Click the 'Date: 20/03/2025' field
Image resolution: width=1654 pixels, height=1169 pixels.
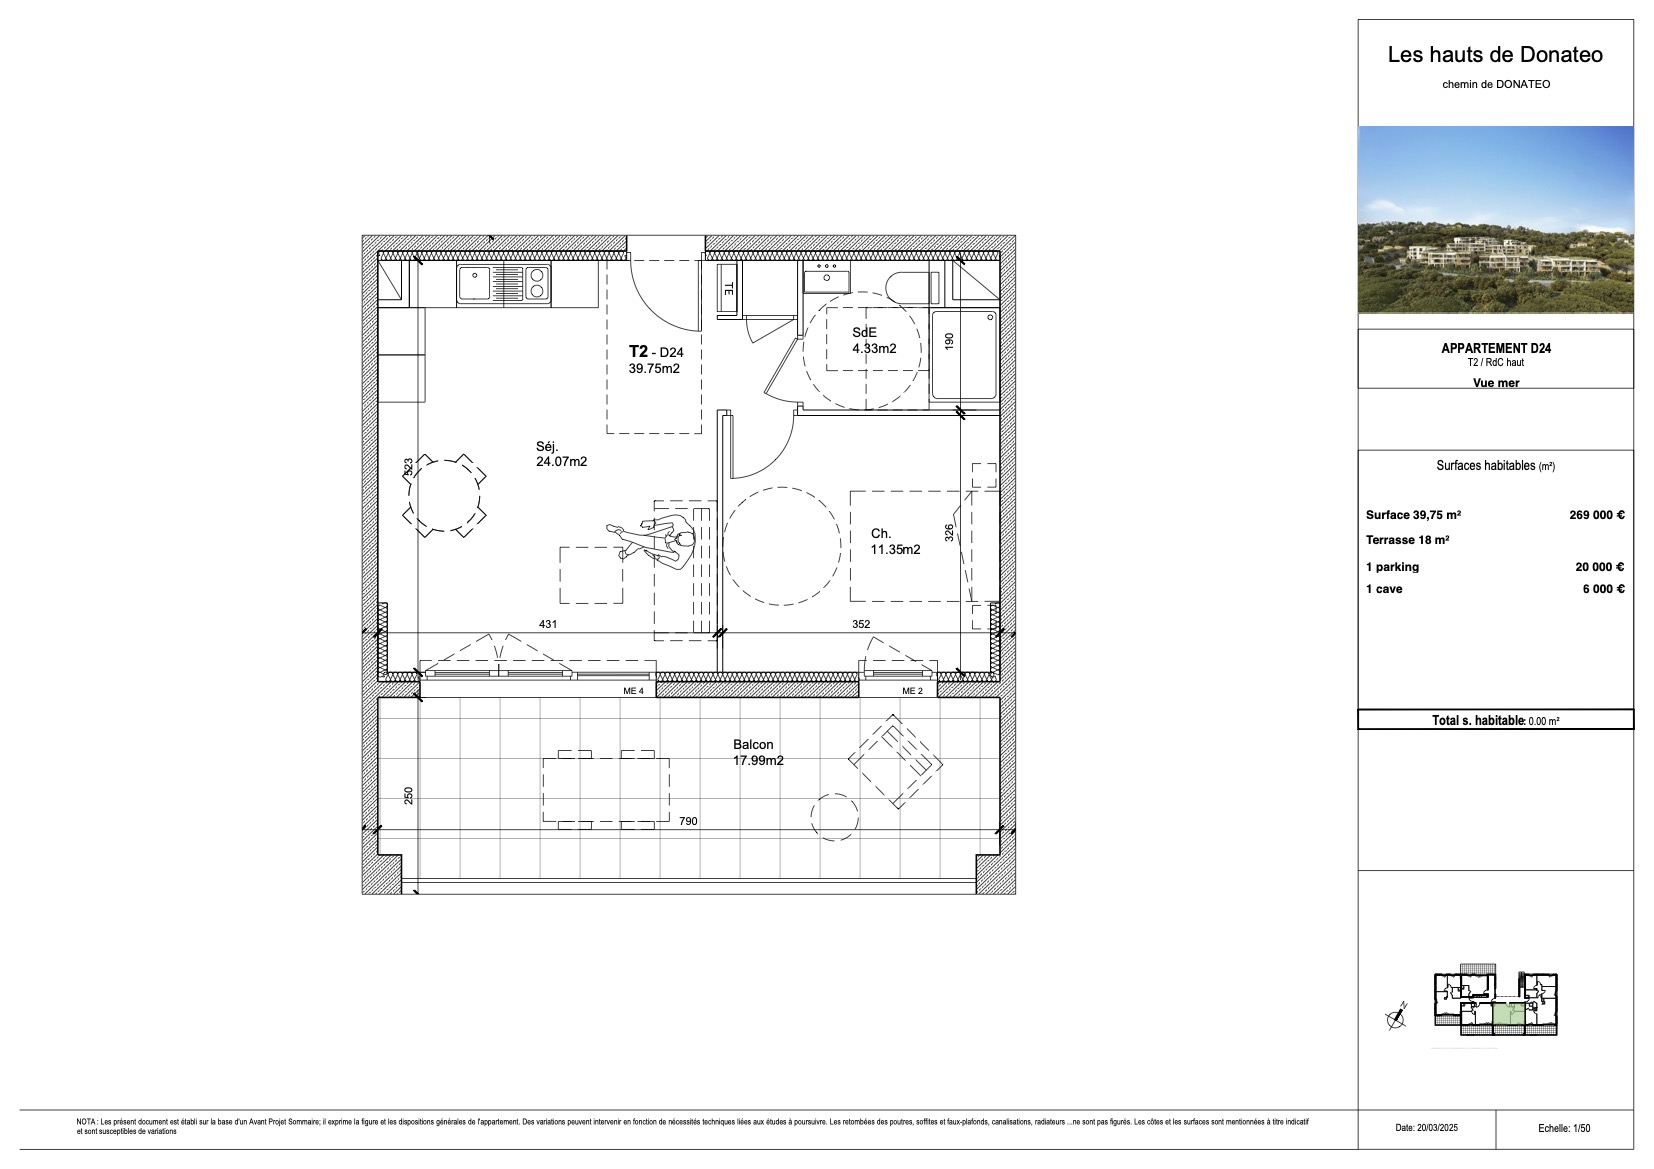point(1426,1128)
